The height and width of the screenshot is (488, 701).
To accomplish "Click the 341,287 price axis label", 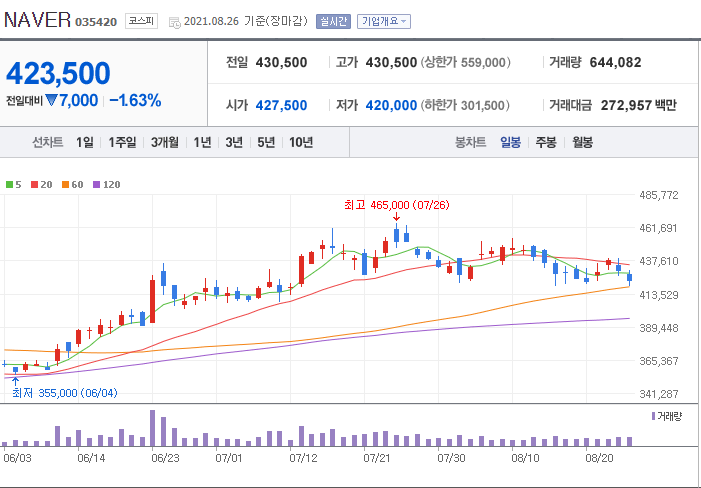I will click(x=659, y=394).
